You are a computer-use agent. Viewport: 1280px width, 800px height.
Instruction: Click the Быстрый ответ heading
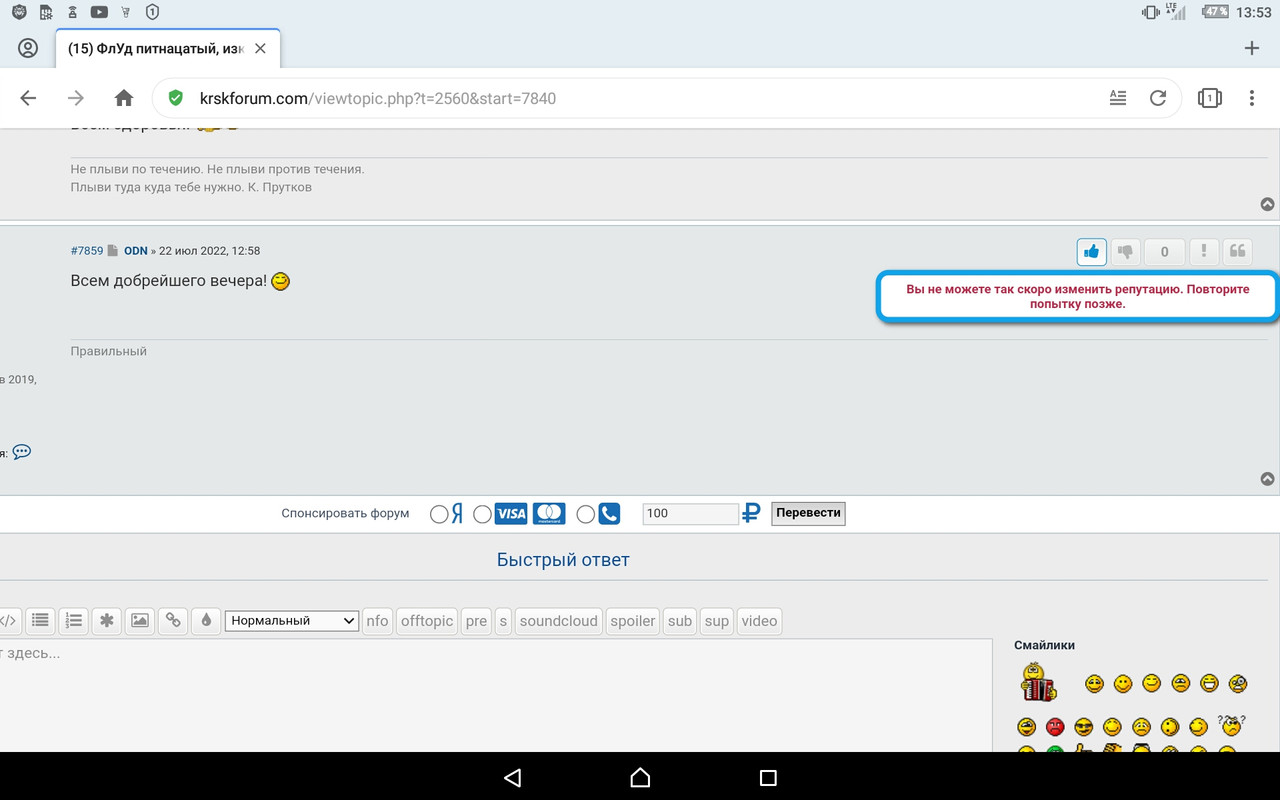pyautogui.click(x=563, y=560)
